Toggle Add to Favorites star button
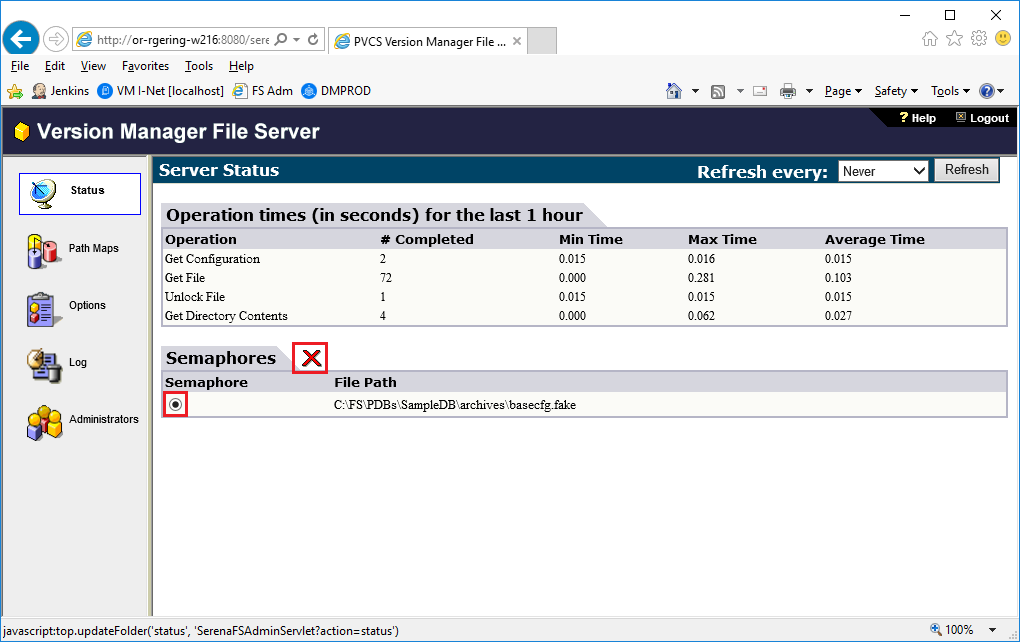1020x642 pixels. point(954,38)
